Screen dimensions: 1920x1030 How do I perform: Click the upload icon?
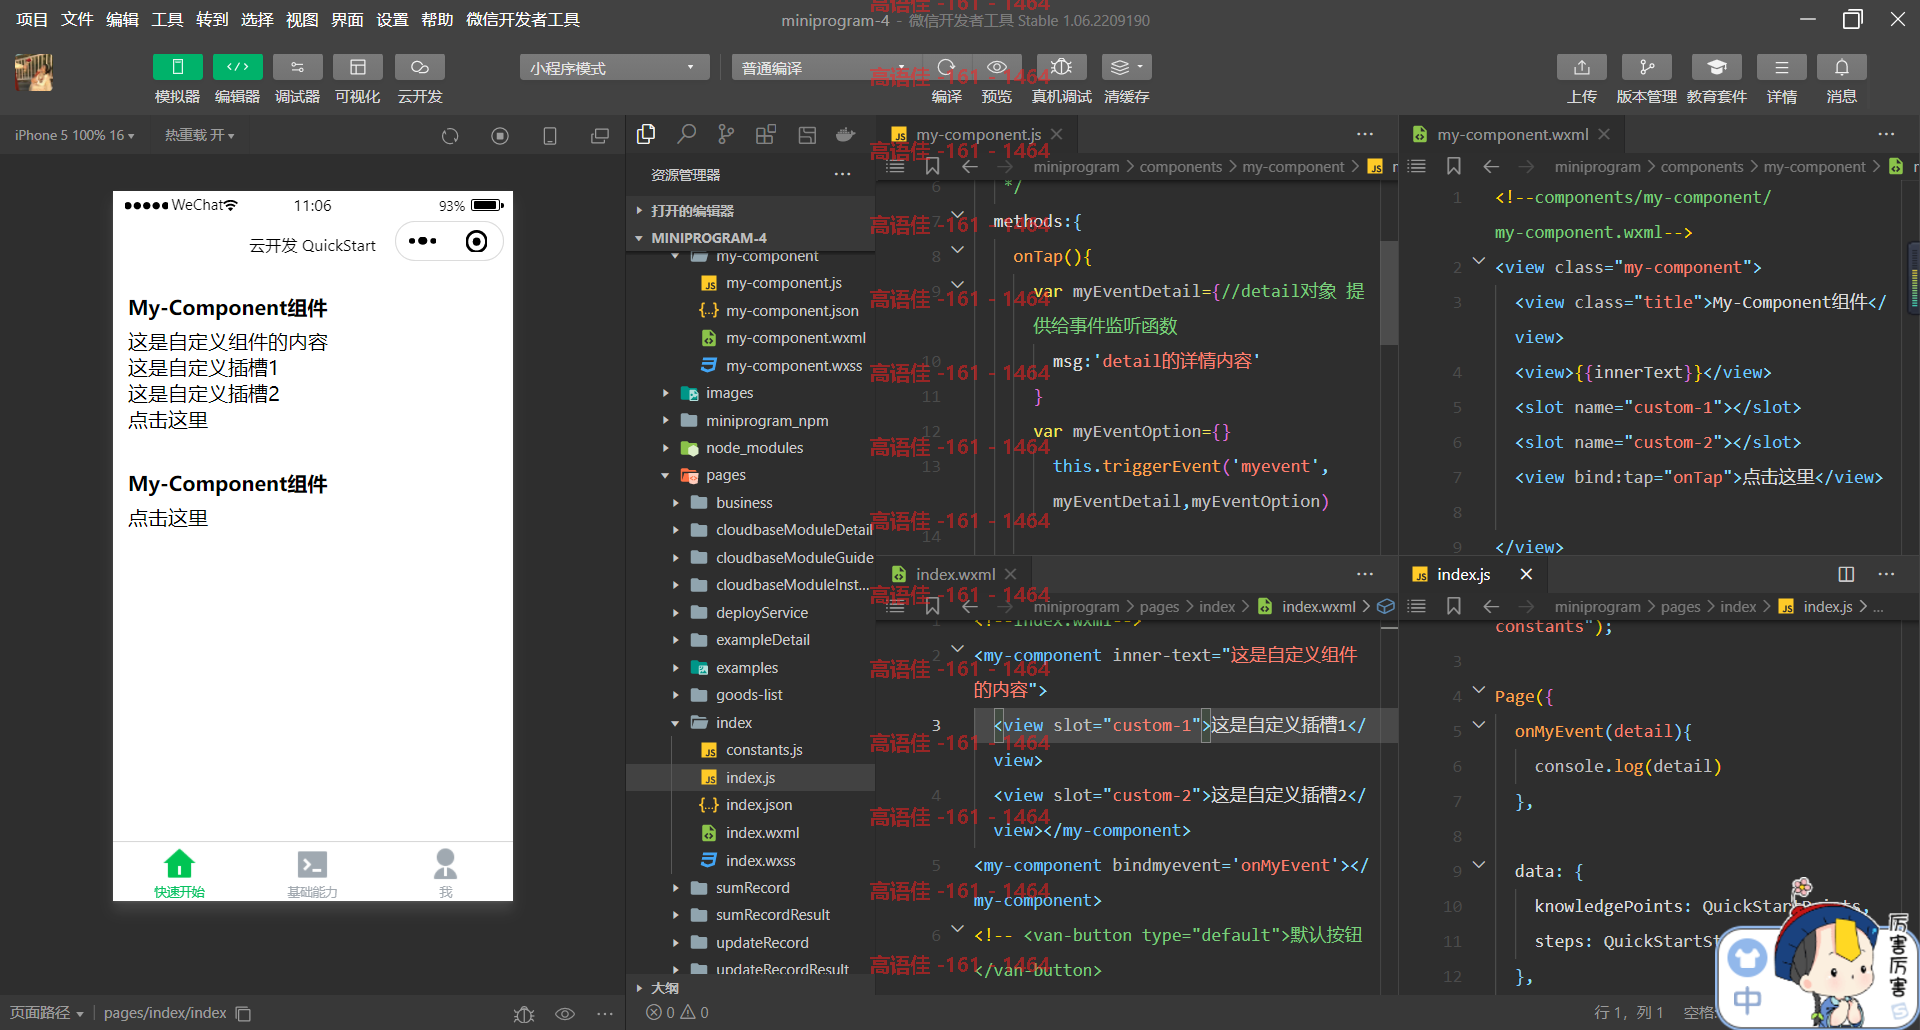(x=1581, y=67)
